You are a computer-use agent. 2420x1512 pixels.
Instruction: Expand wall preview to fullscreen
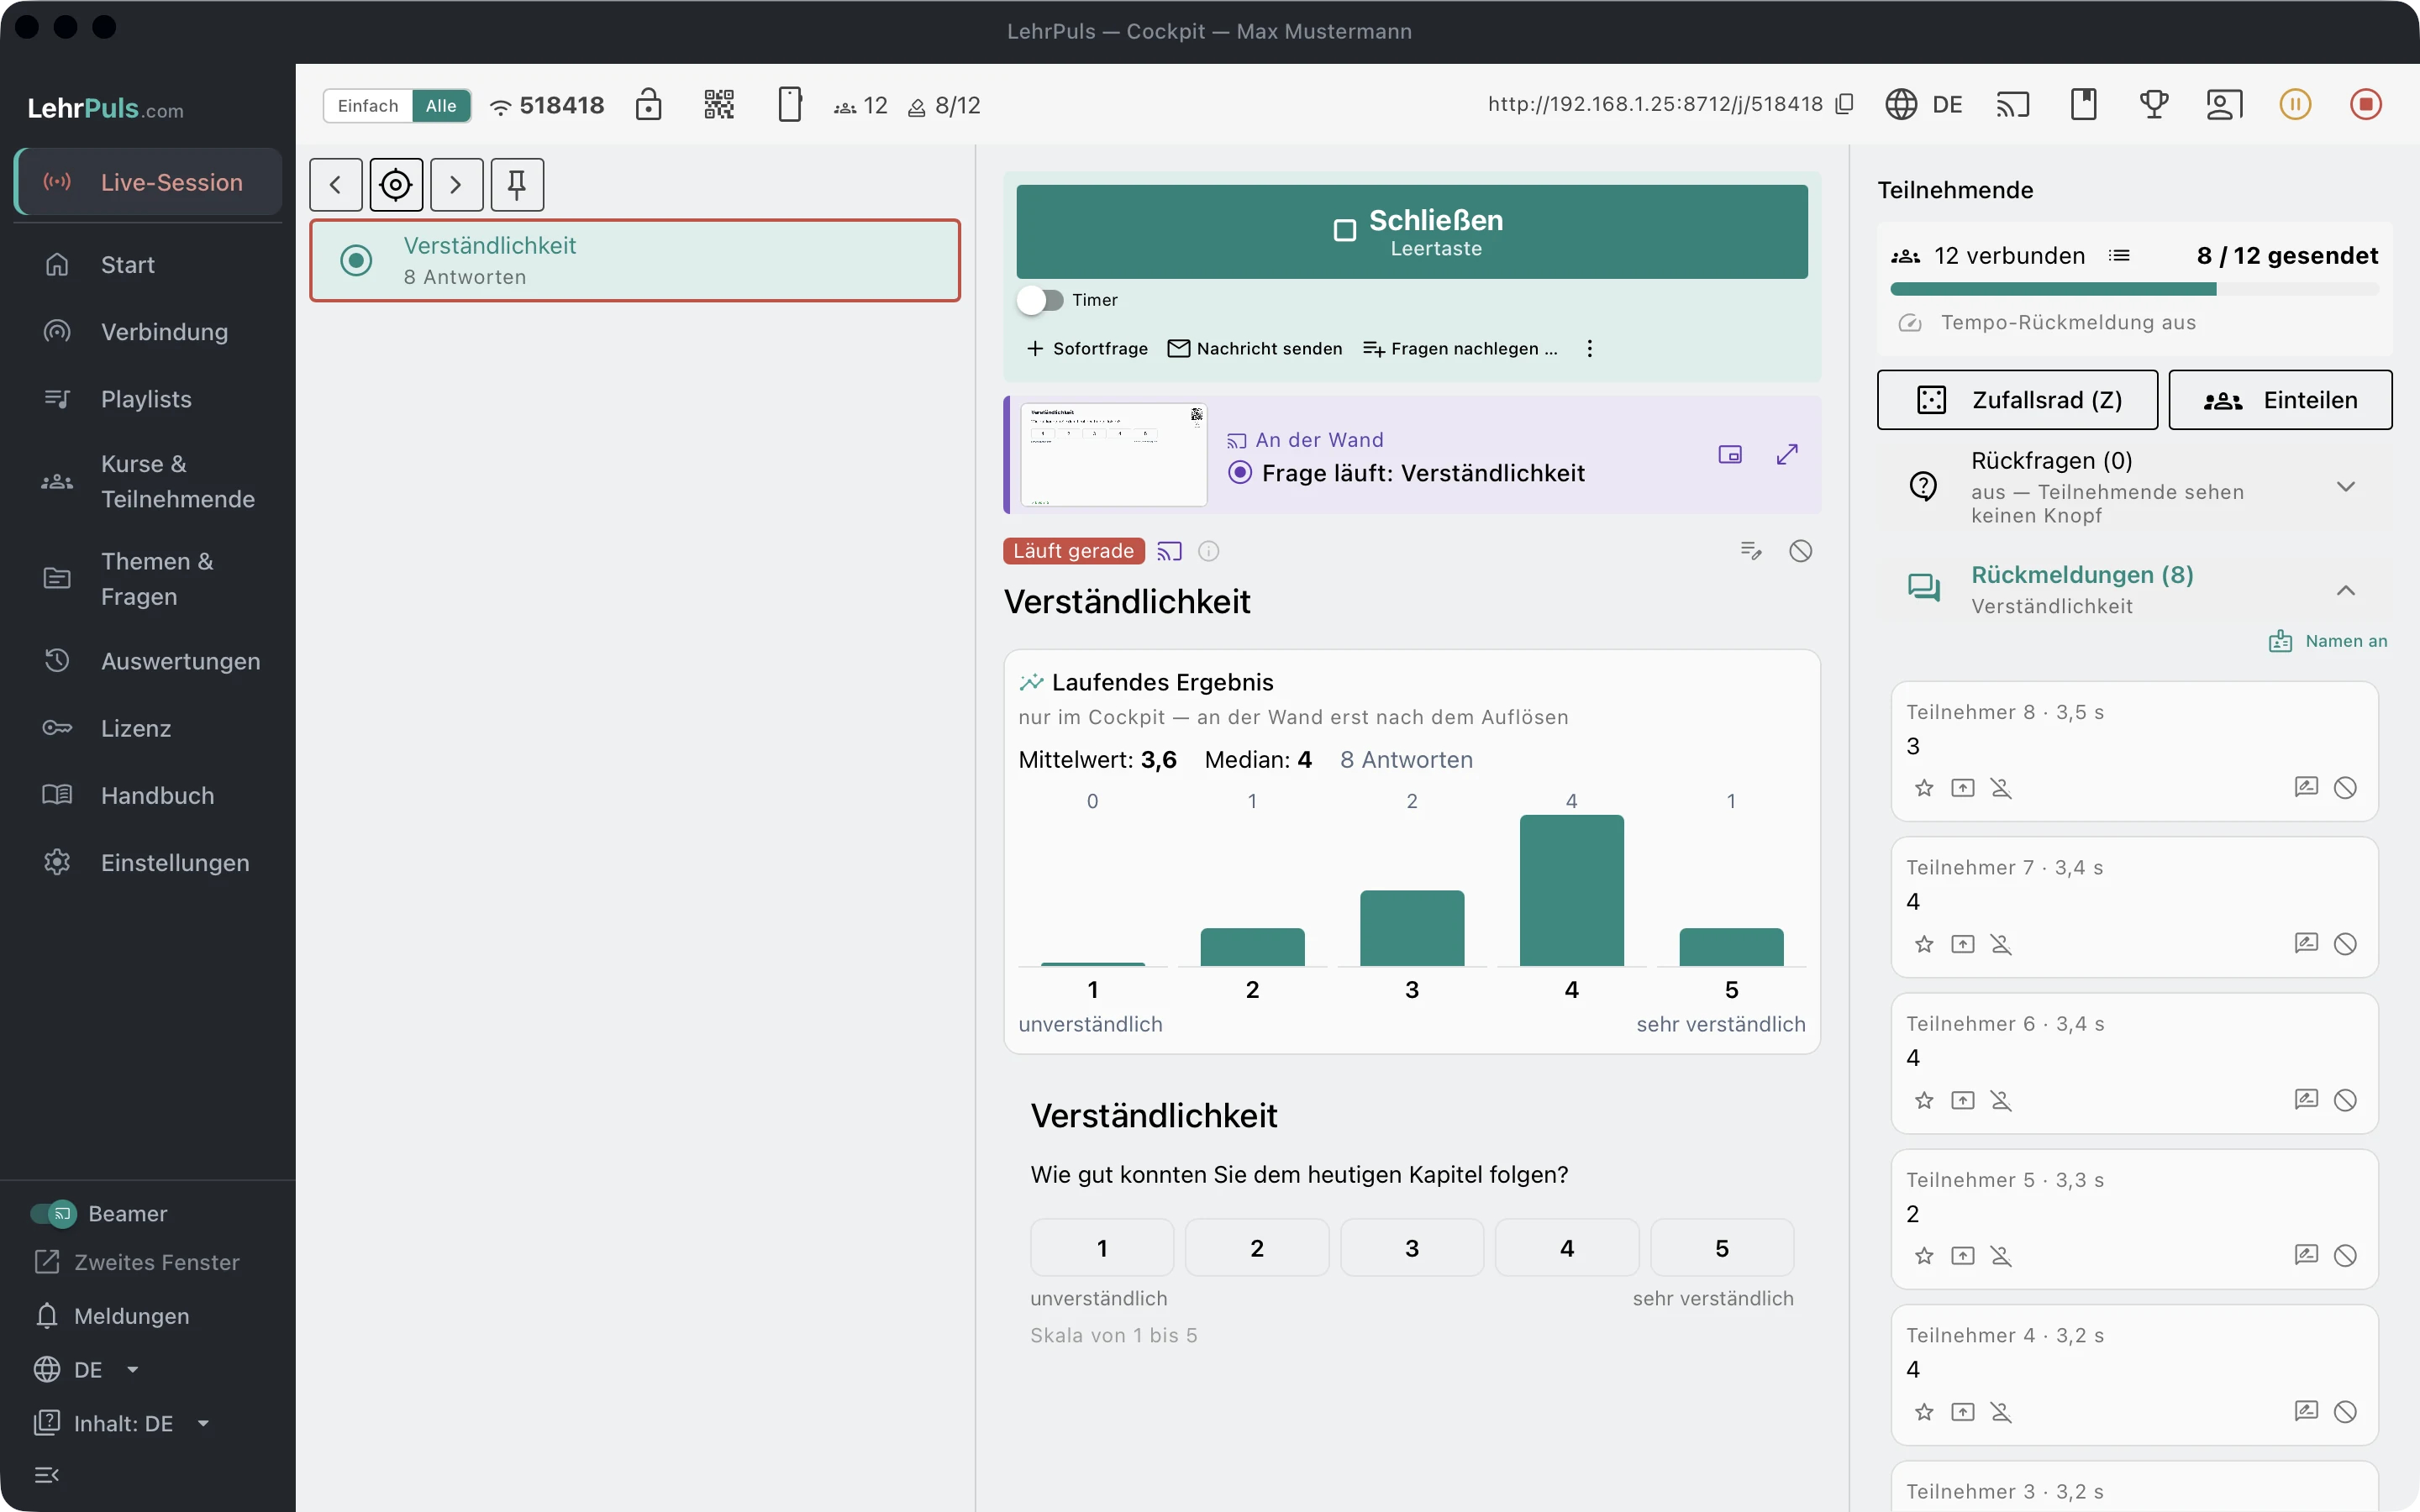click(x=1787, y=455)
